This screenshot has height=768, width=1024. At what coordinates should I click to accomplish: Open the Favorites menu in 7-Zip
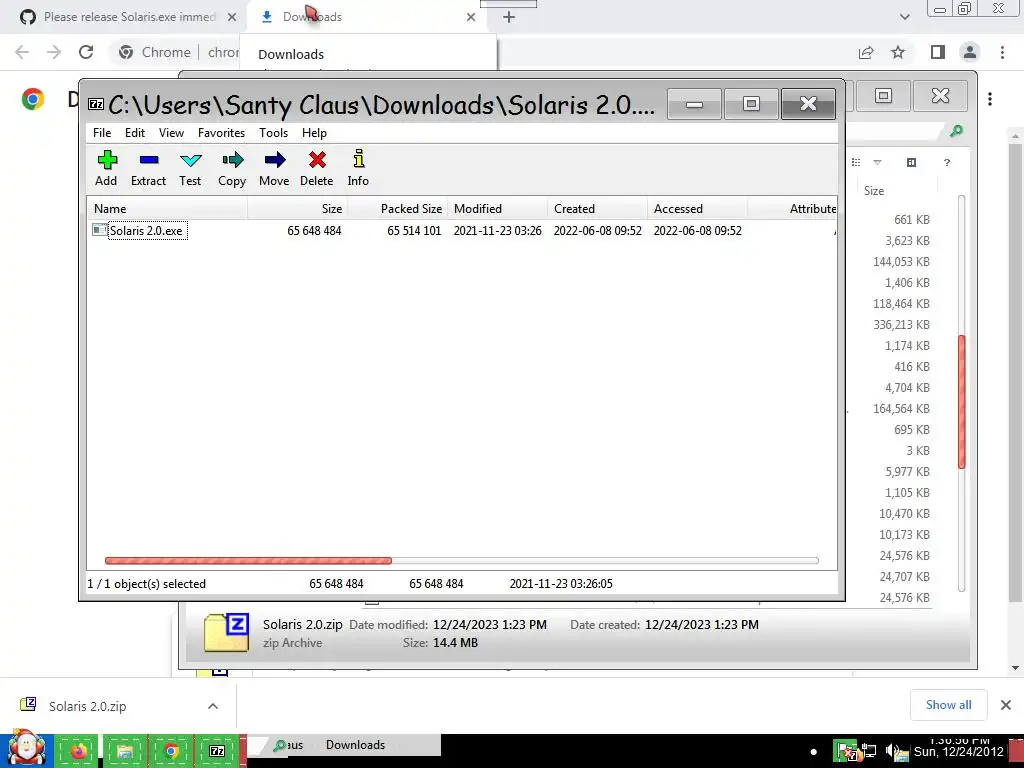221,133
